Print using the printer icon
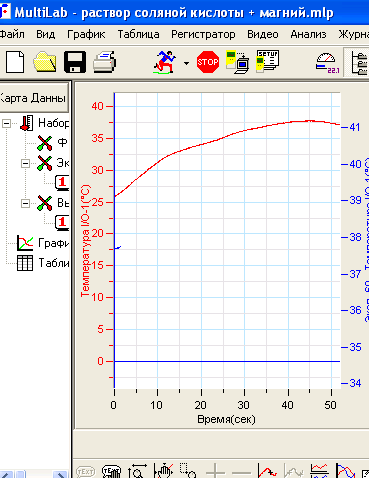The image size is (369, 478). [104, 62]
